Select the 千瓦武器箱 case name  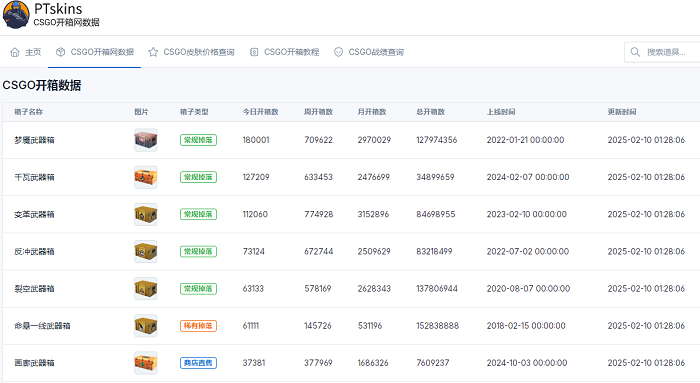point(34,177)
